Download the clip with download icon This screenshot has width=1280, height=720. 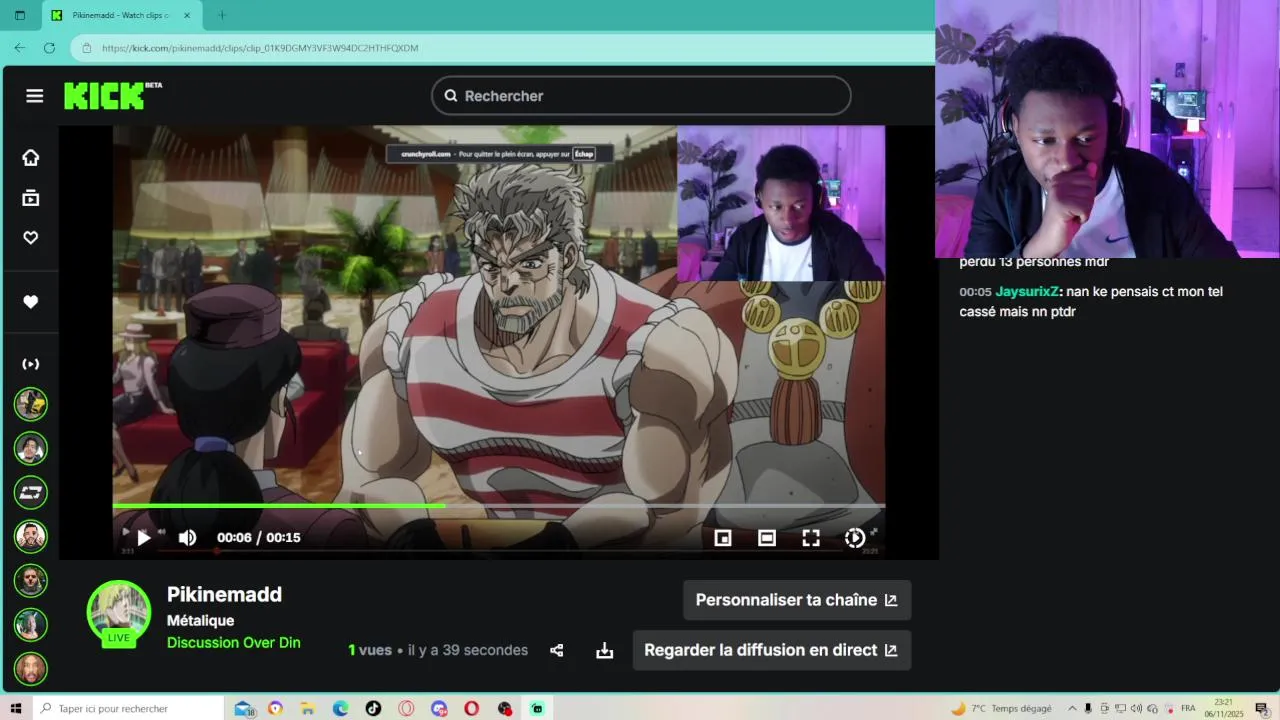click(605, 651)
